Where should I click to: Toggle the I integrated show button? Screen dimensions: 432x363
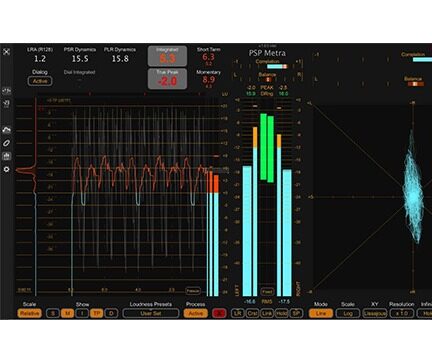tap(82, 313)
